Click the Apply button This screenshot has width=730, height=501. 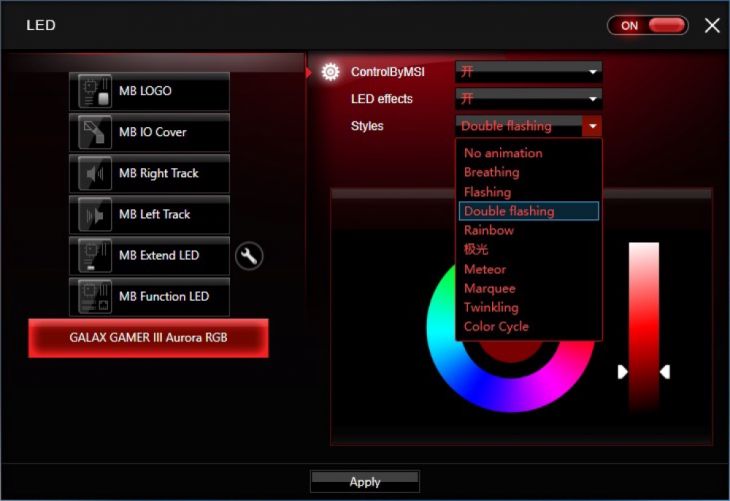(x=365, y=481)
